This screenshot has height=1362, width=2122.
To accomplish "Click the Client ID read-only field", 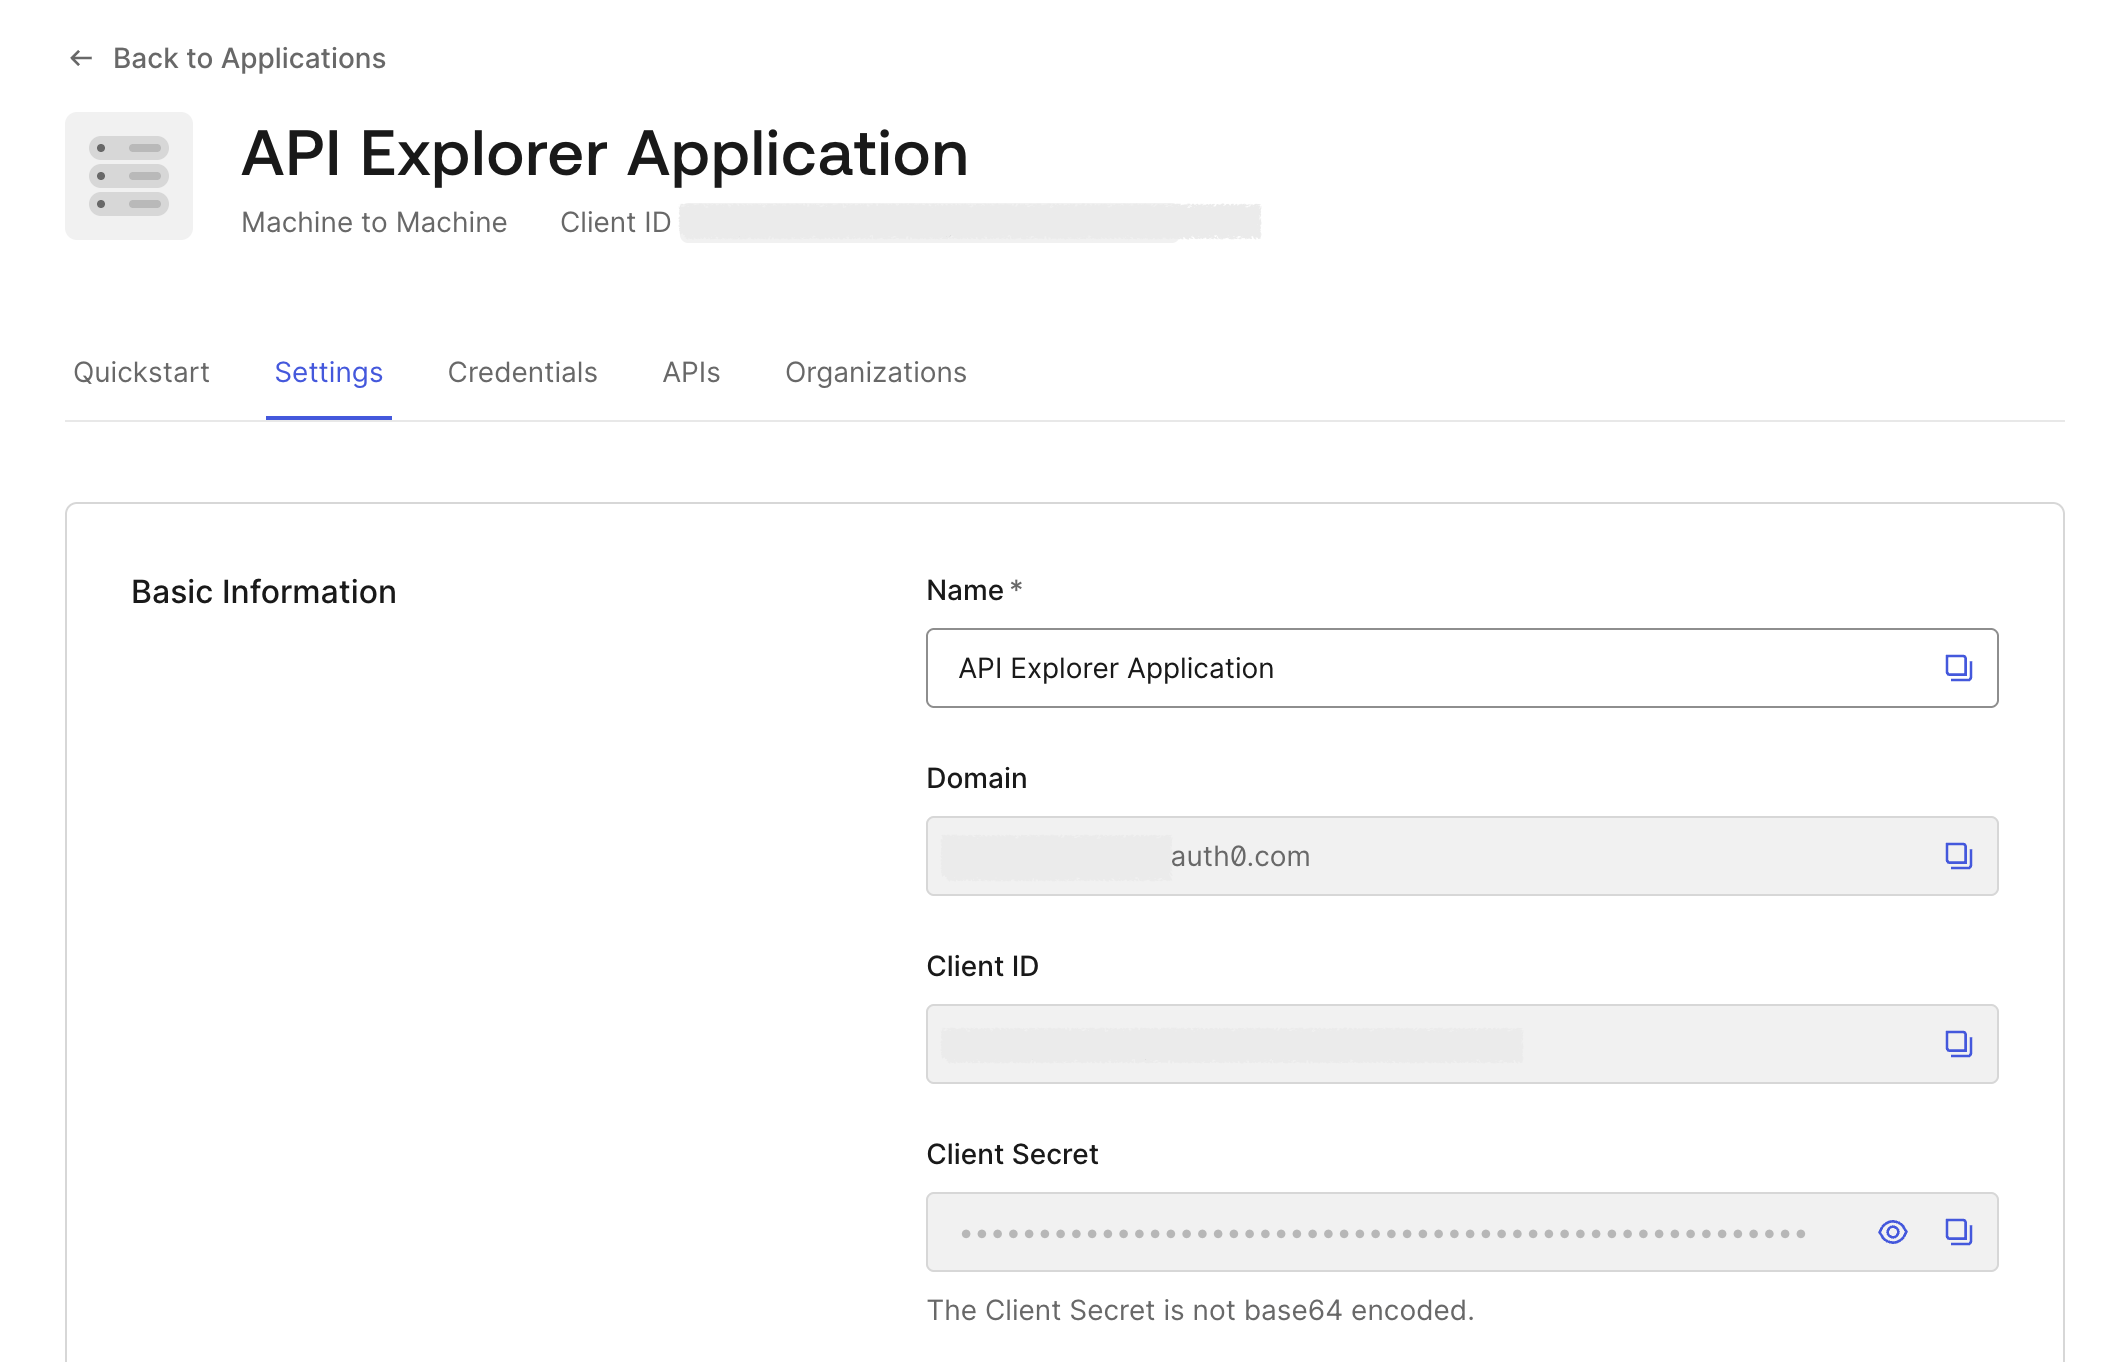I will (x=1462, y=1044).
